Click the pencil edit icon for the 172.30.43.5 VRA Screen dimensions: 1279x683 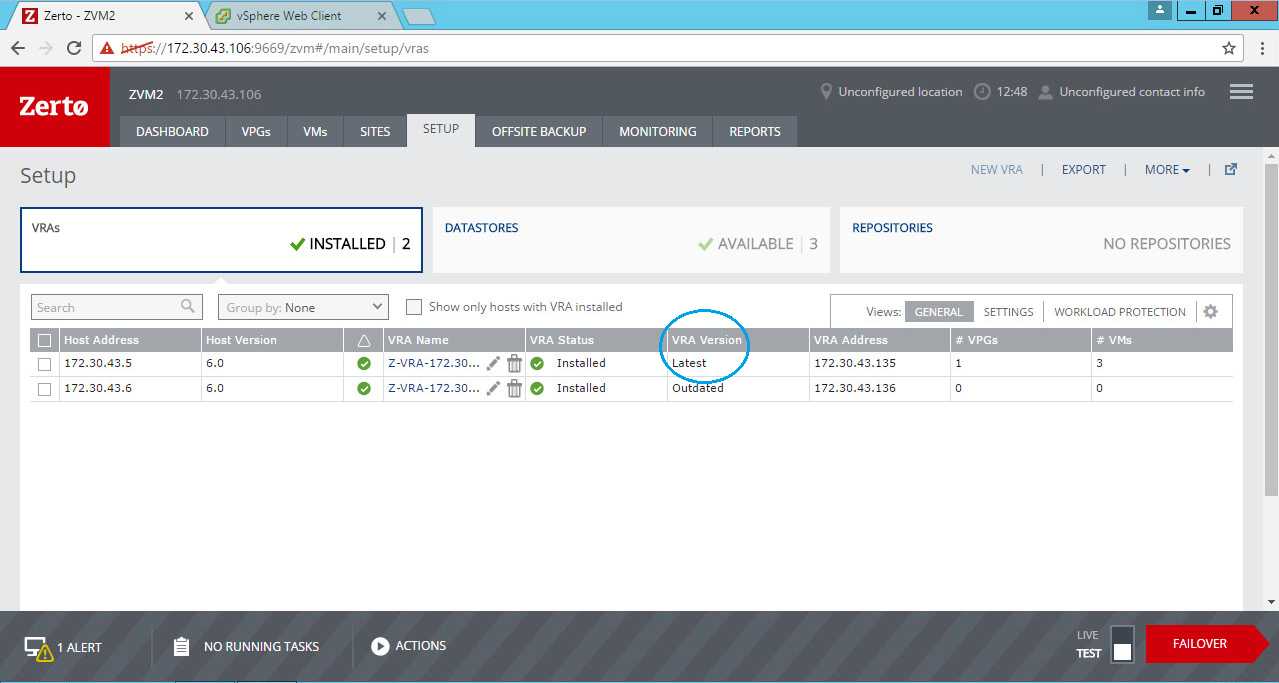493,363
